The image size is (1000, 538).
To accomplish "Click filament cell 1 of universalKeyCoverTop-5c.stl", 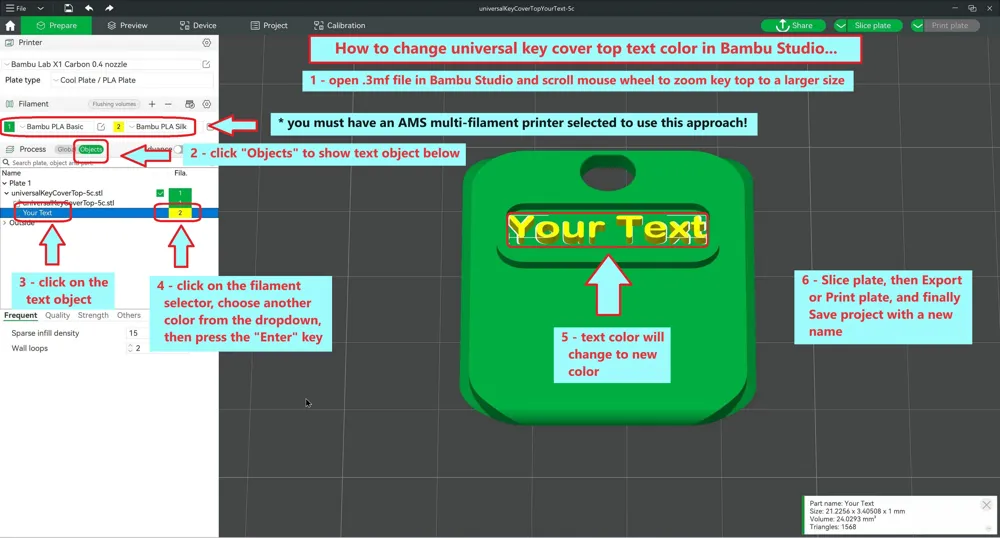I will click(180, 193).
